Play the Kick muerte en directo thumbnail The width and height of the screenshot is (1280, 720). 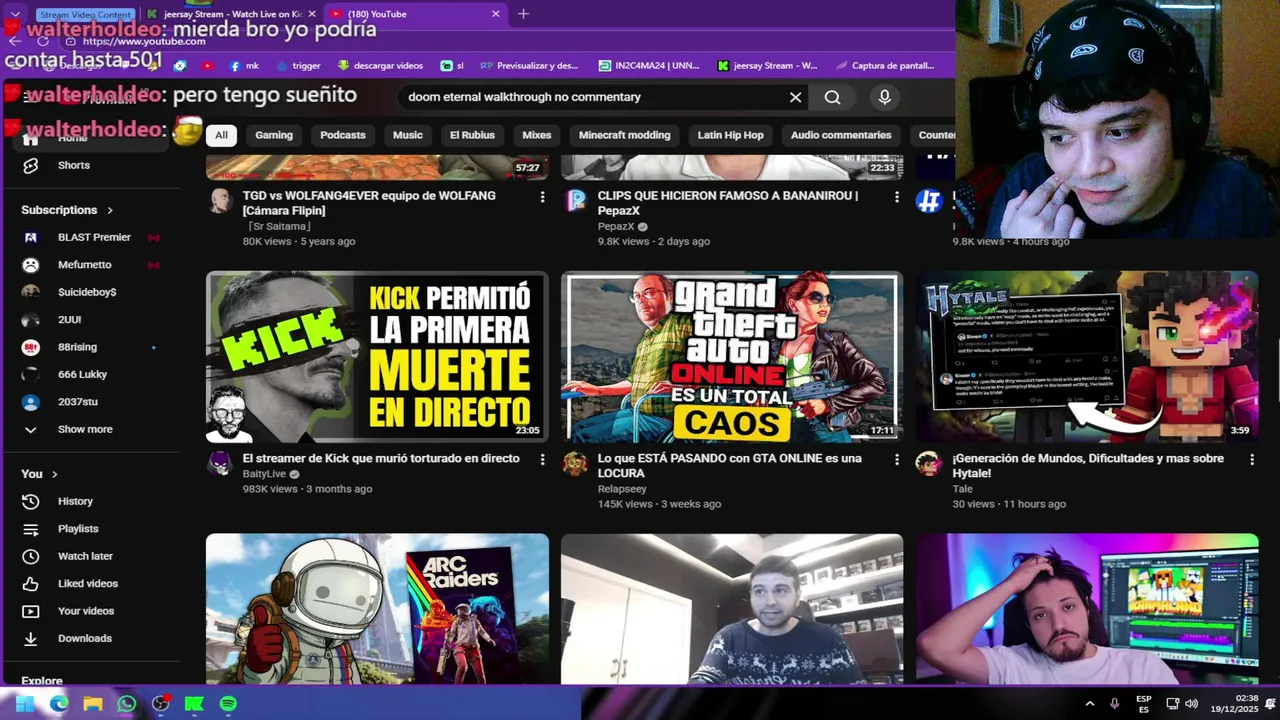377,357
